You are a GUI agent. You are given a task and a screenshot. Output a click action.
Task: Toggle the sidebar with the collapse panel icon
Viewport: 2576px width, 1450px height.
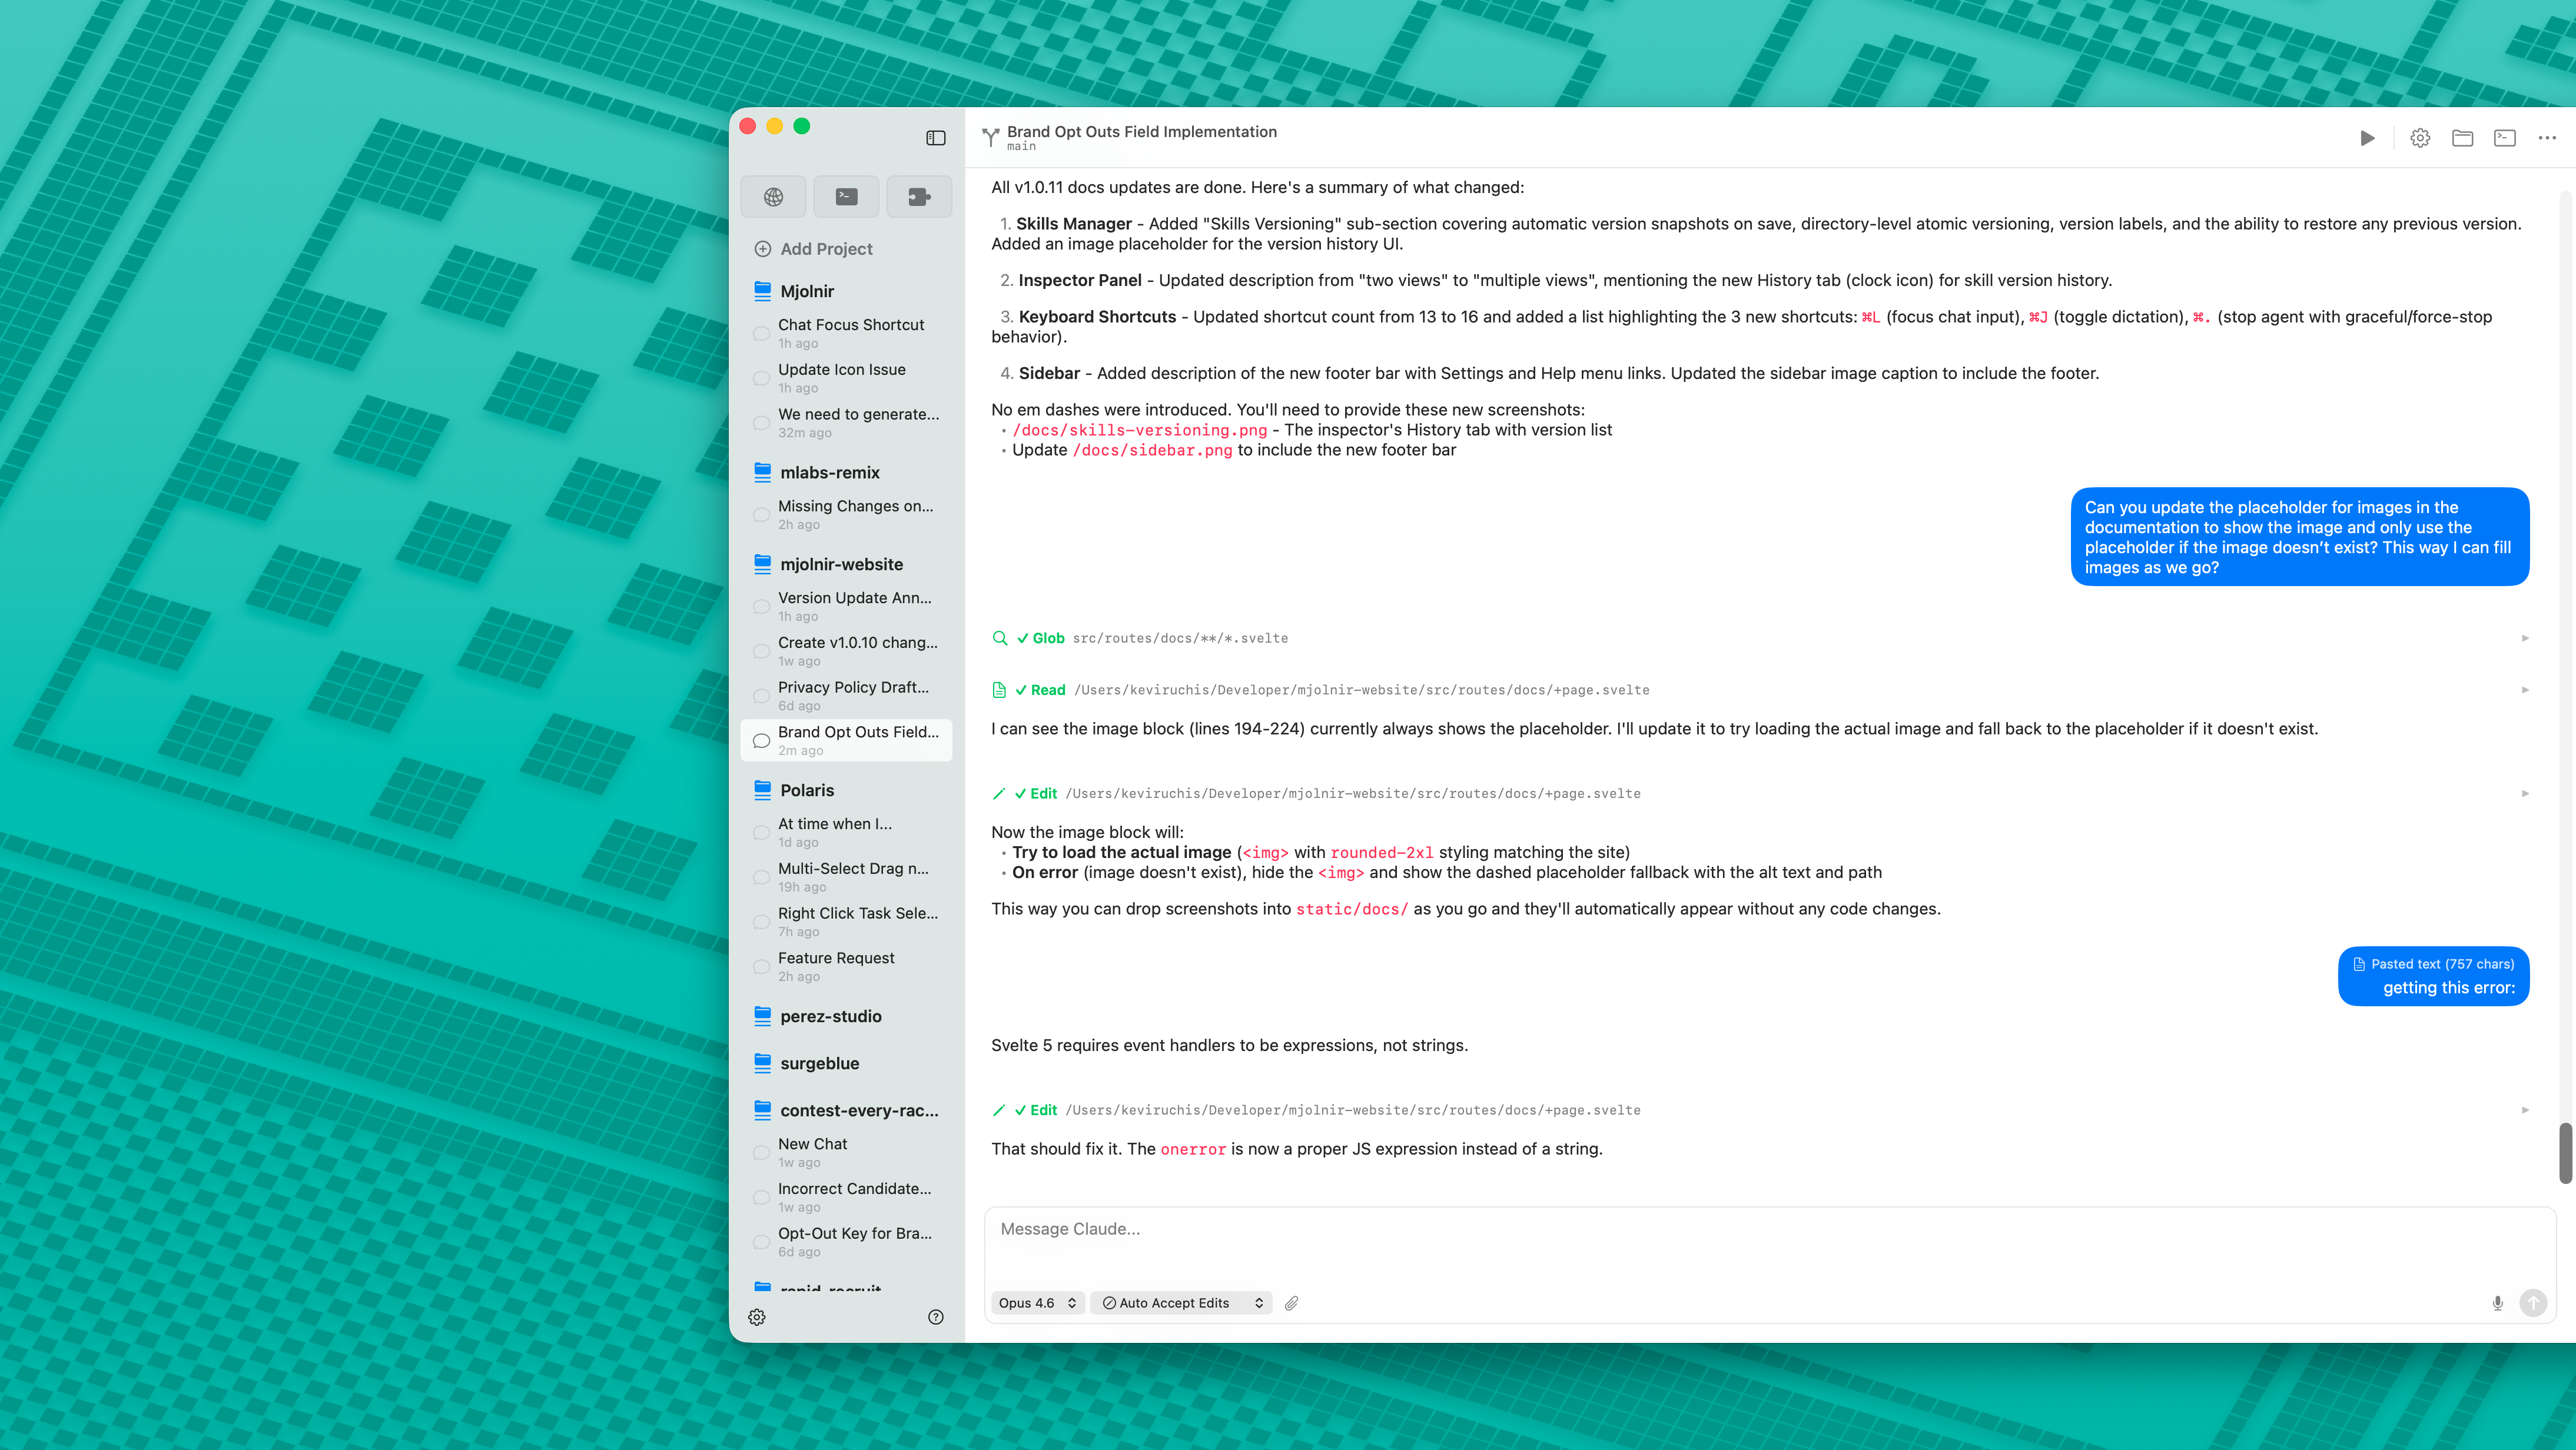coord(936,137)
